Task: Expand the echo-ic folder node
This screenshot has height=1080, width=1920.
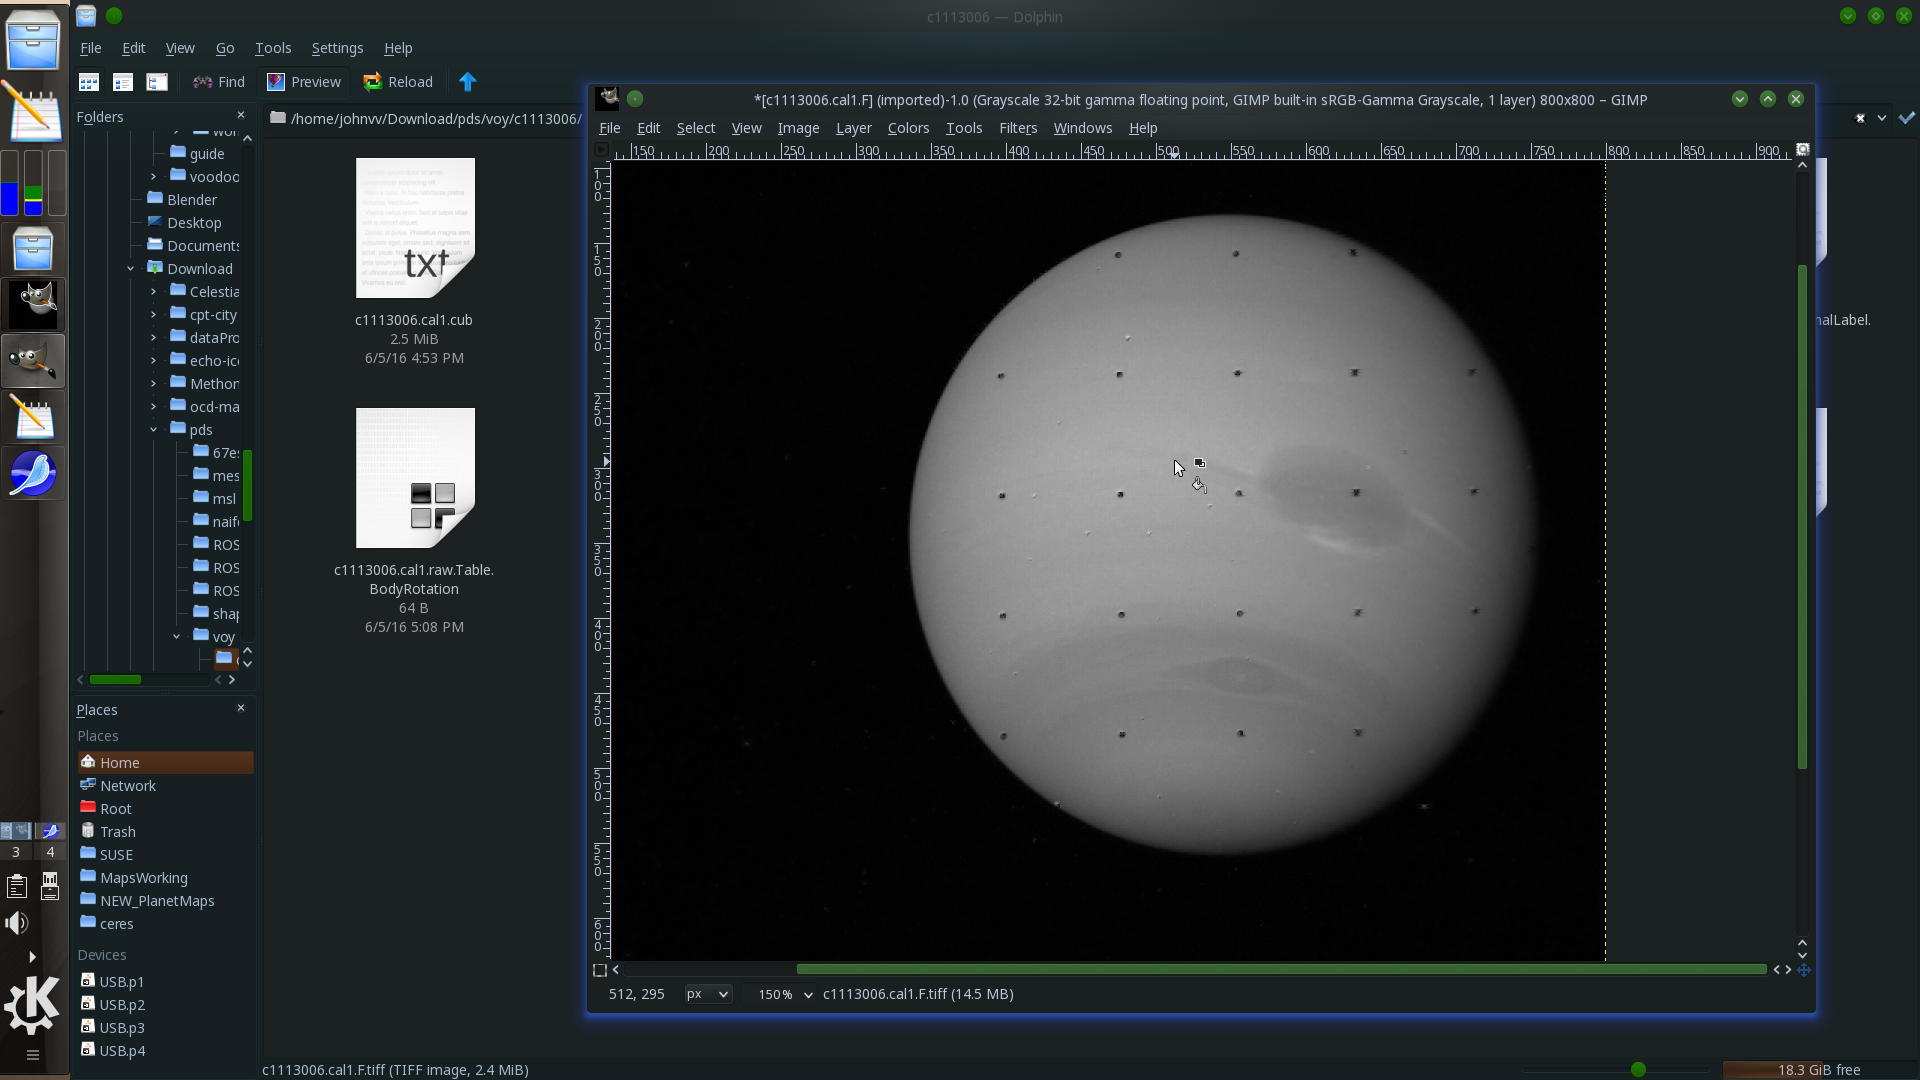Action: [x=154, y=361]
